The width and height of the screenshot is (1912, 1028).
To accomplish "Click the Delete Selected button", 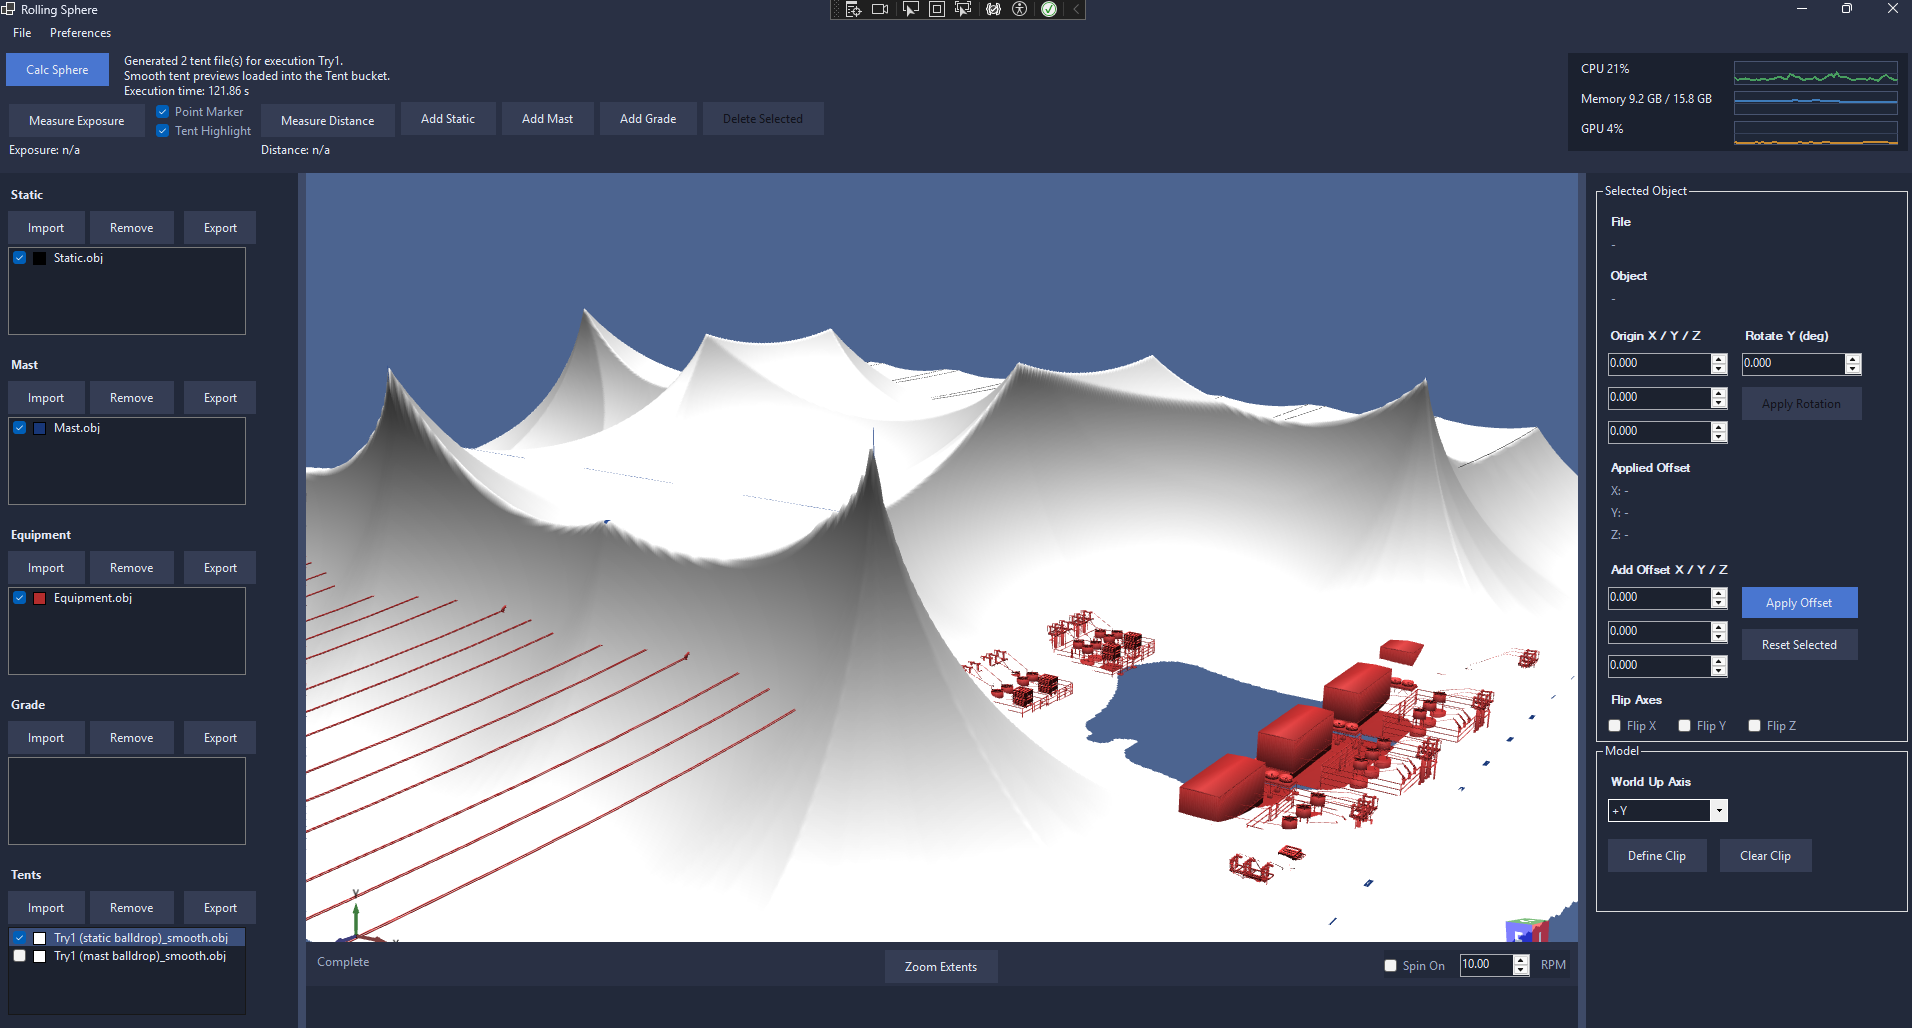I will pyautogui.click(x=763, y=119).
